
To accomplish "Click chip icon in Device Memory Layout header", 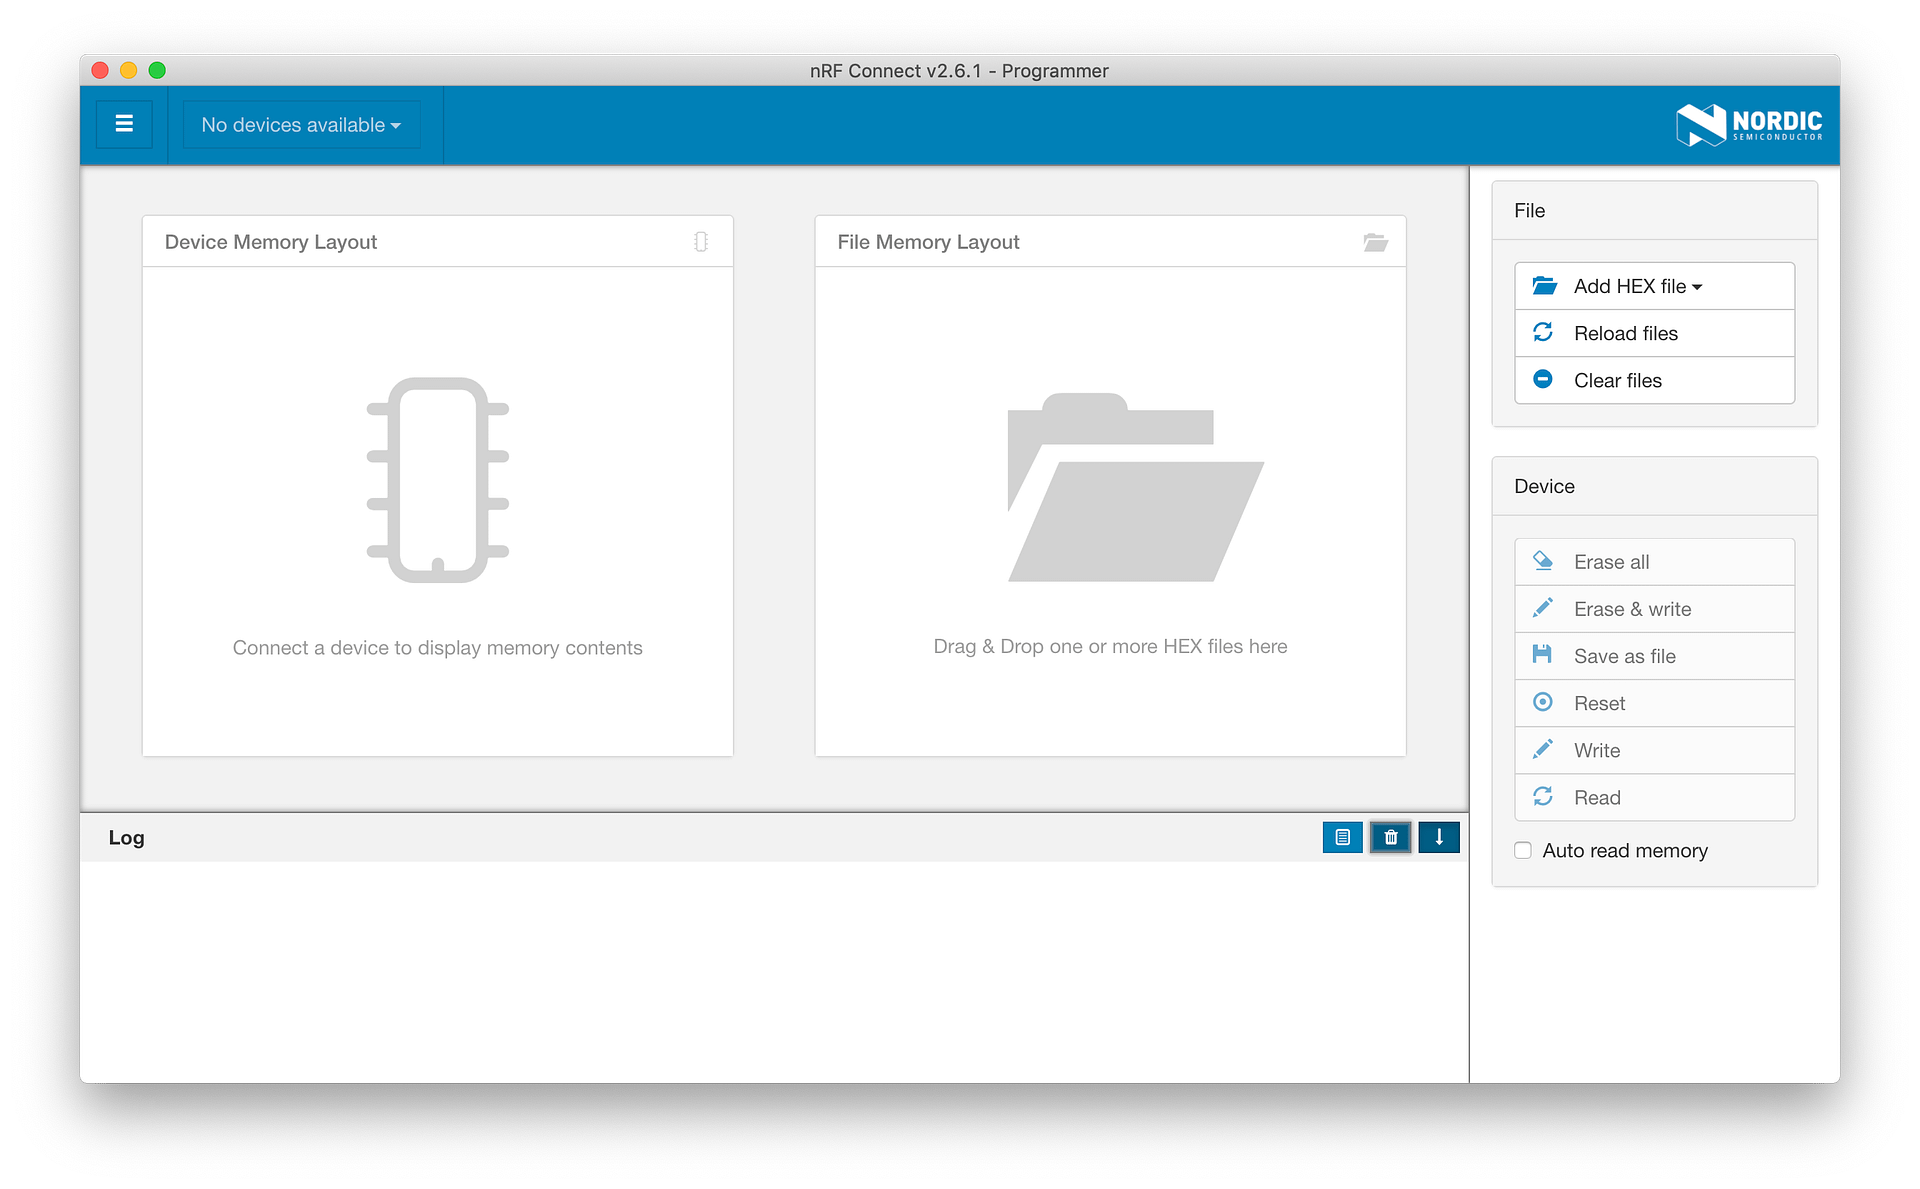I will [701, 242].
